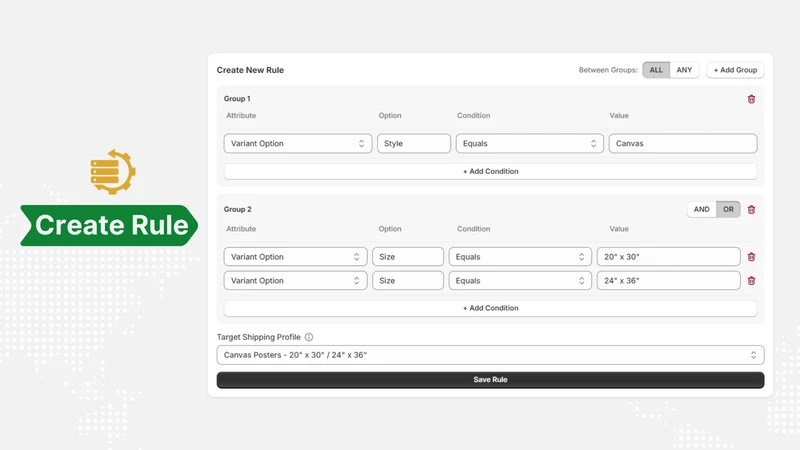Click the gear database logo icon
This screenshot has height=450, width=800.
click(x=113, y=171)
